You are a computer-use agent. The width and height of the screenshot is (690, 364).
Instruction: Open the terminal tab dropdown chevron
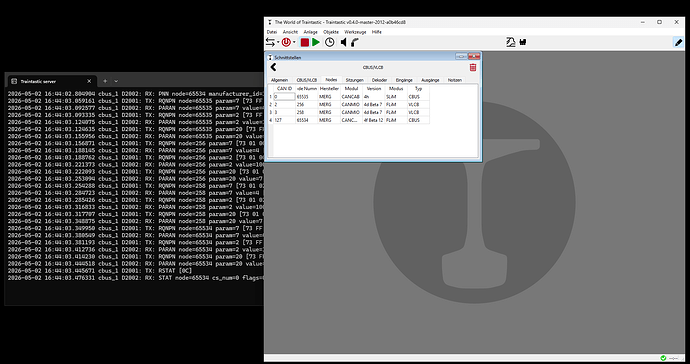[116, 81]
